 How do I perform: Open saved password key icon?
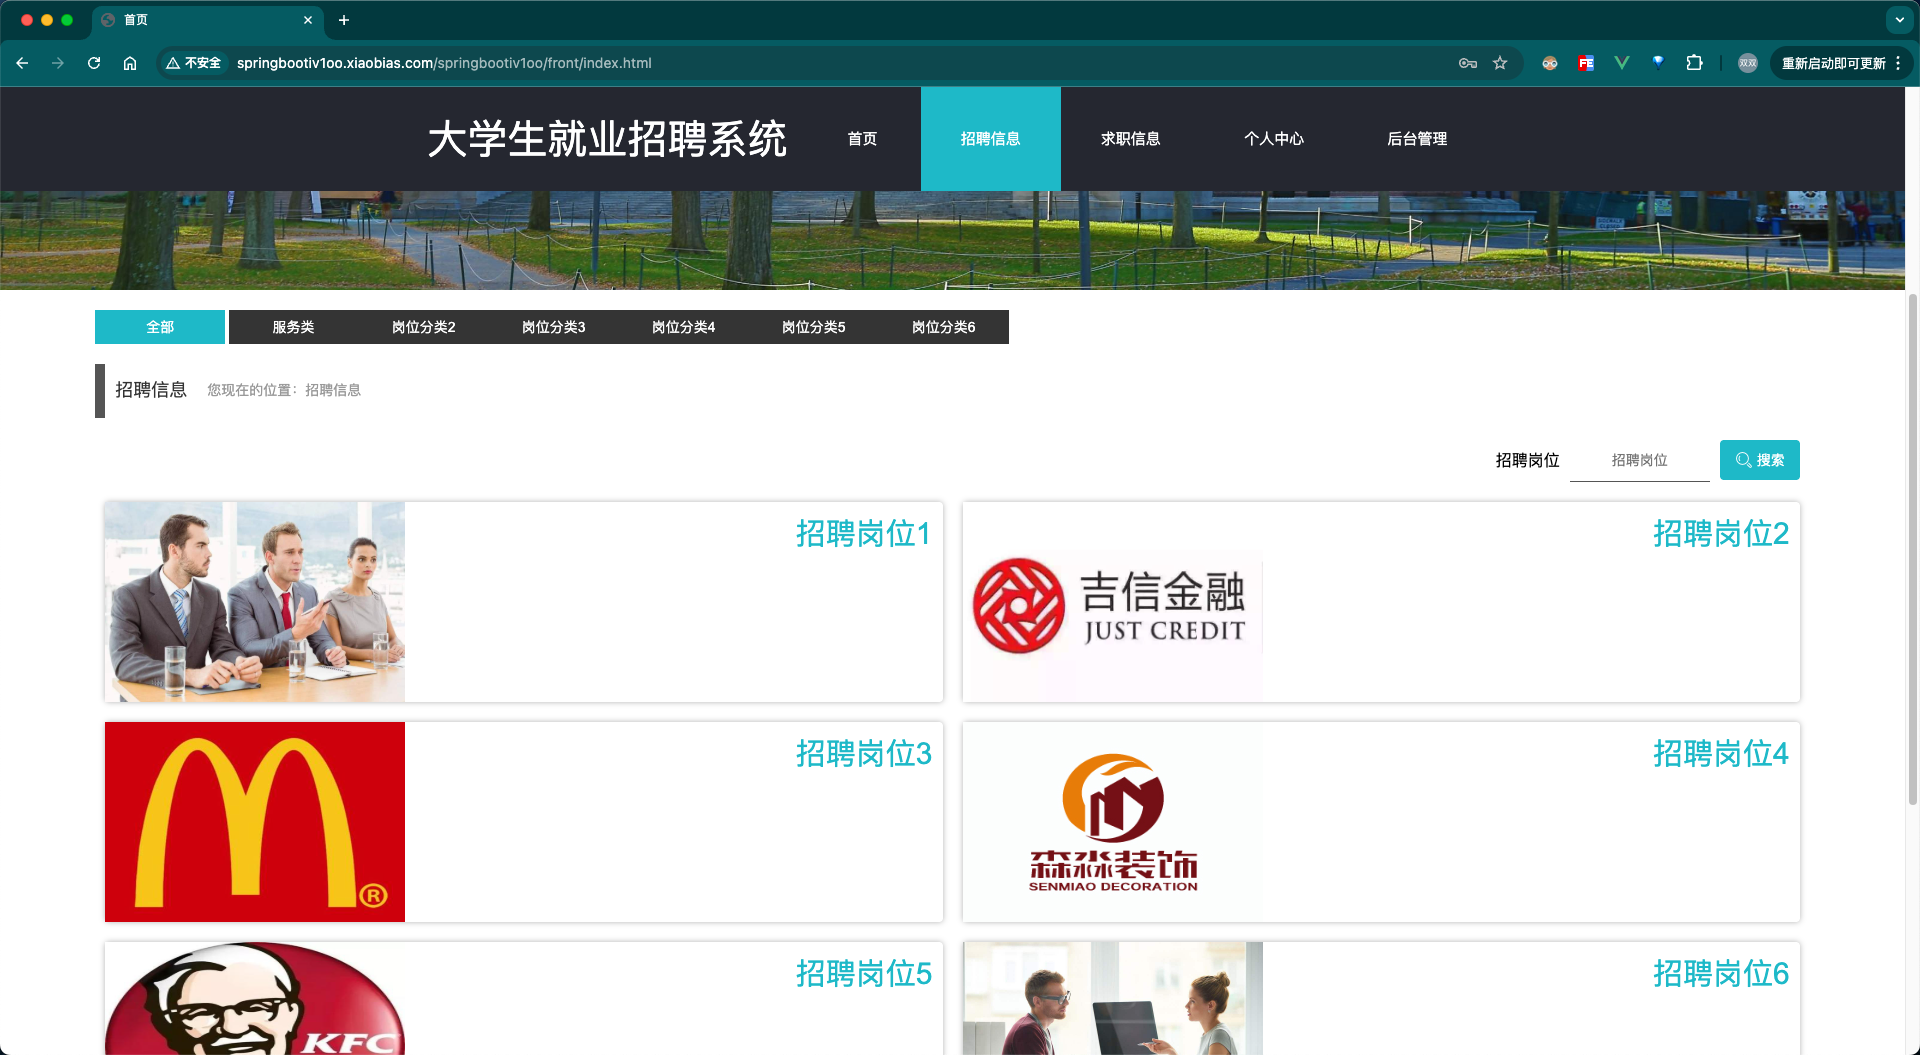pyautogui.click(x=1468, y=63)
